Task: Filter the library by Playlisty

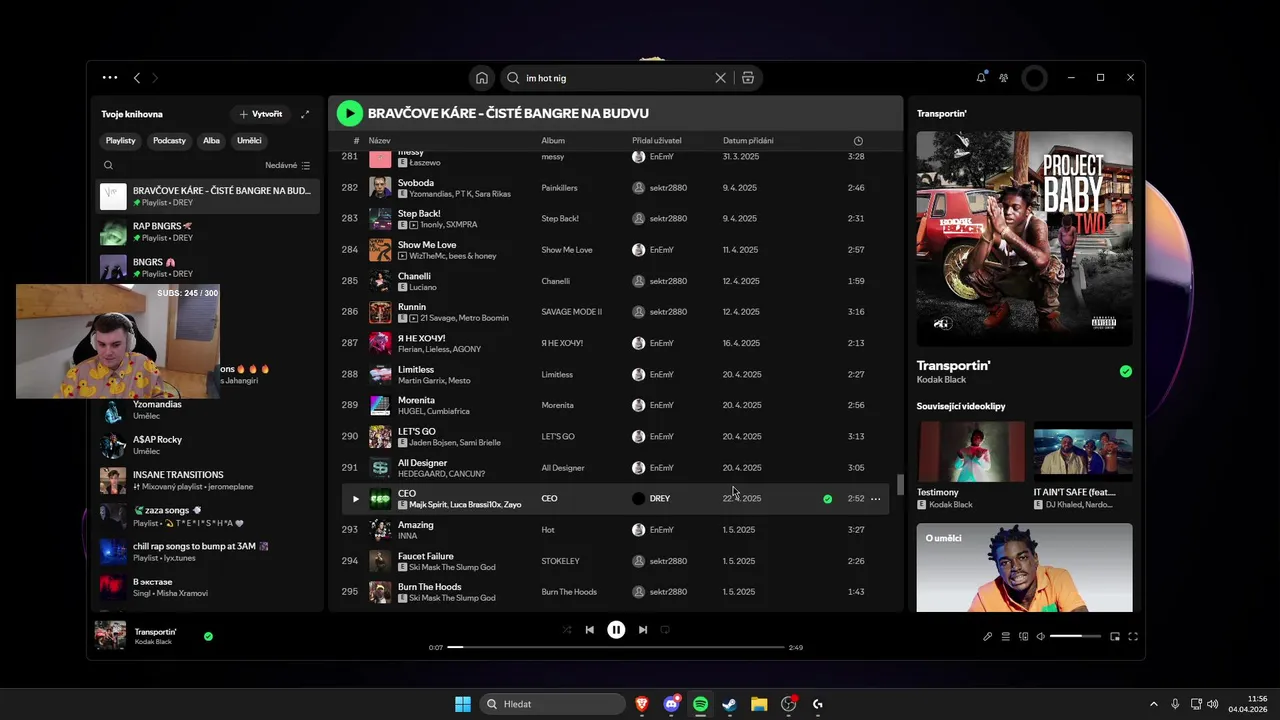Action: [x=121, y=141]
